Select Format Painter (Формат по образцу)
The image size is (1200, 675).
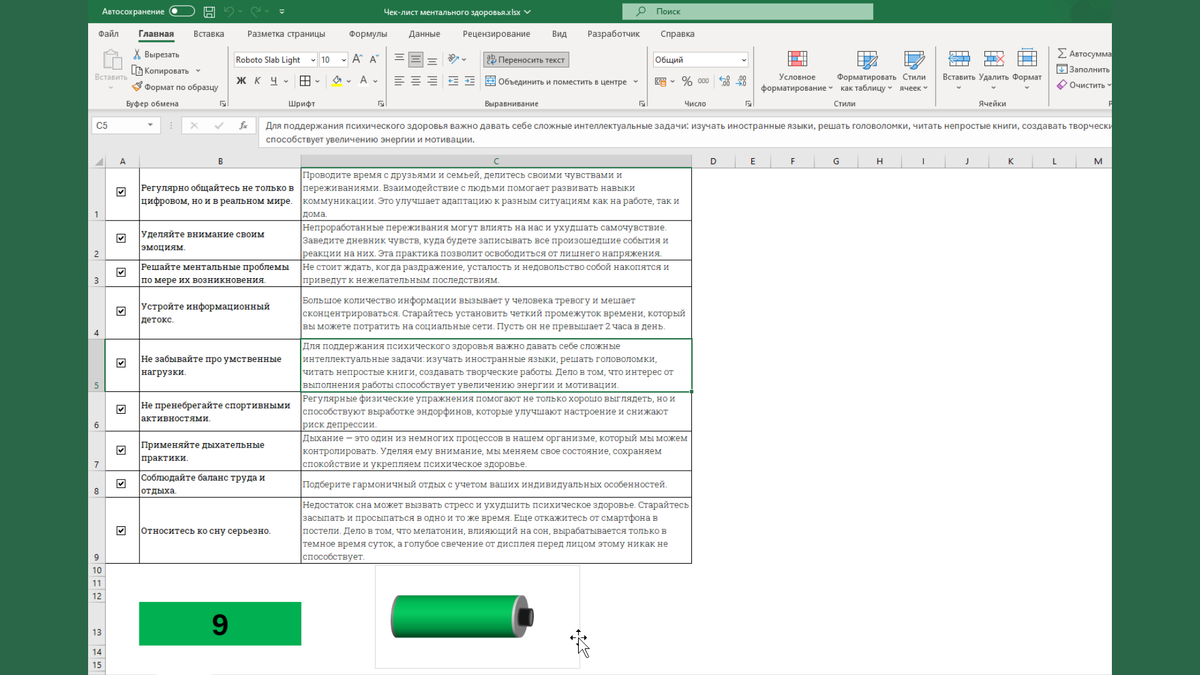click(x=175, y=87)
